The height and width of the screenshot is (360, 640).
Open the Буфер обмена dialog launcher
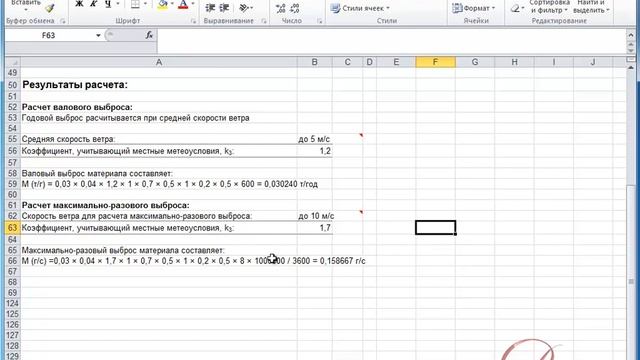point(63,21)
